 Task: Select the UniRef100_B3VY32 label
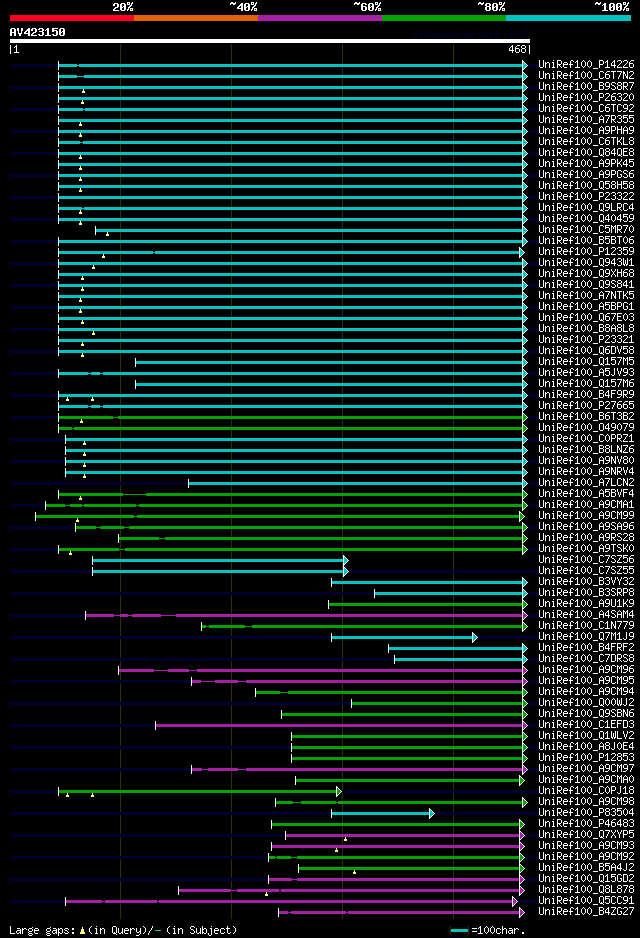[586, 581]
